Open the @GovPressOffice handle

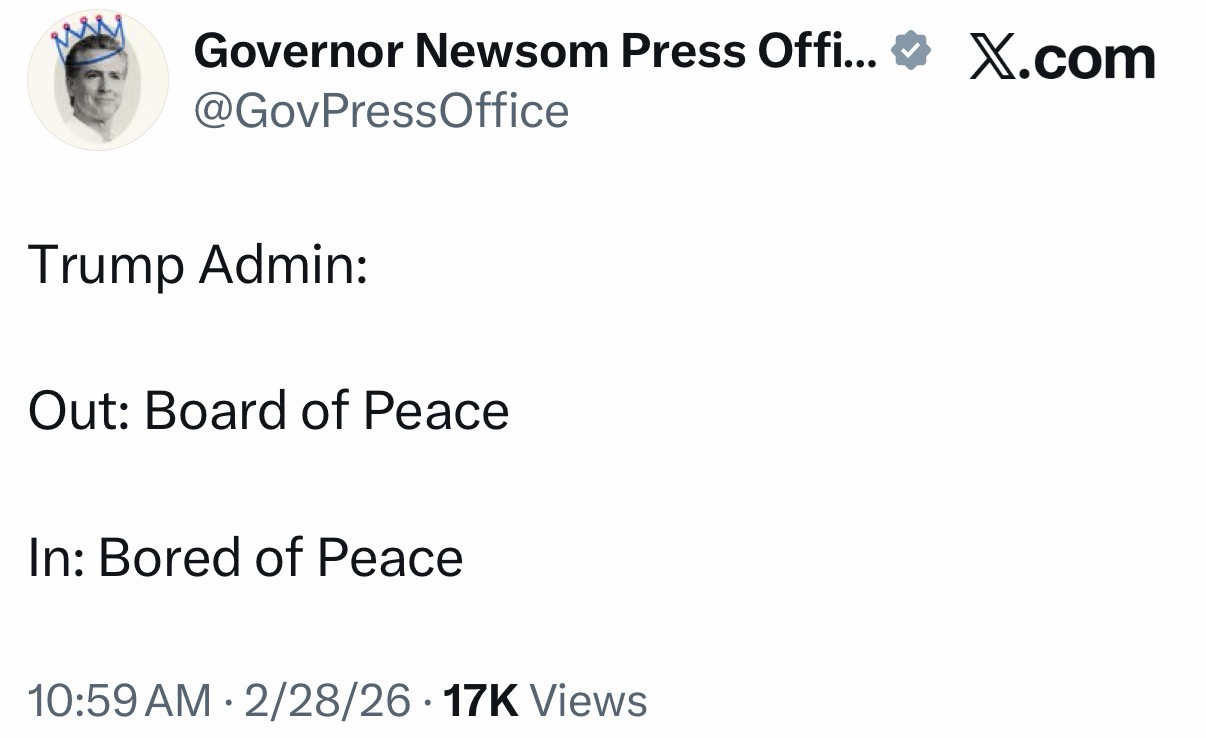click(x=381, y=111)
